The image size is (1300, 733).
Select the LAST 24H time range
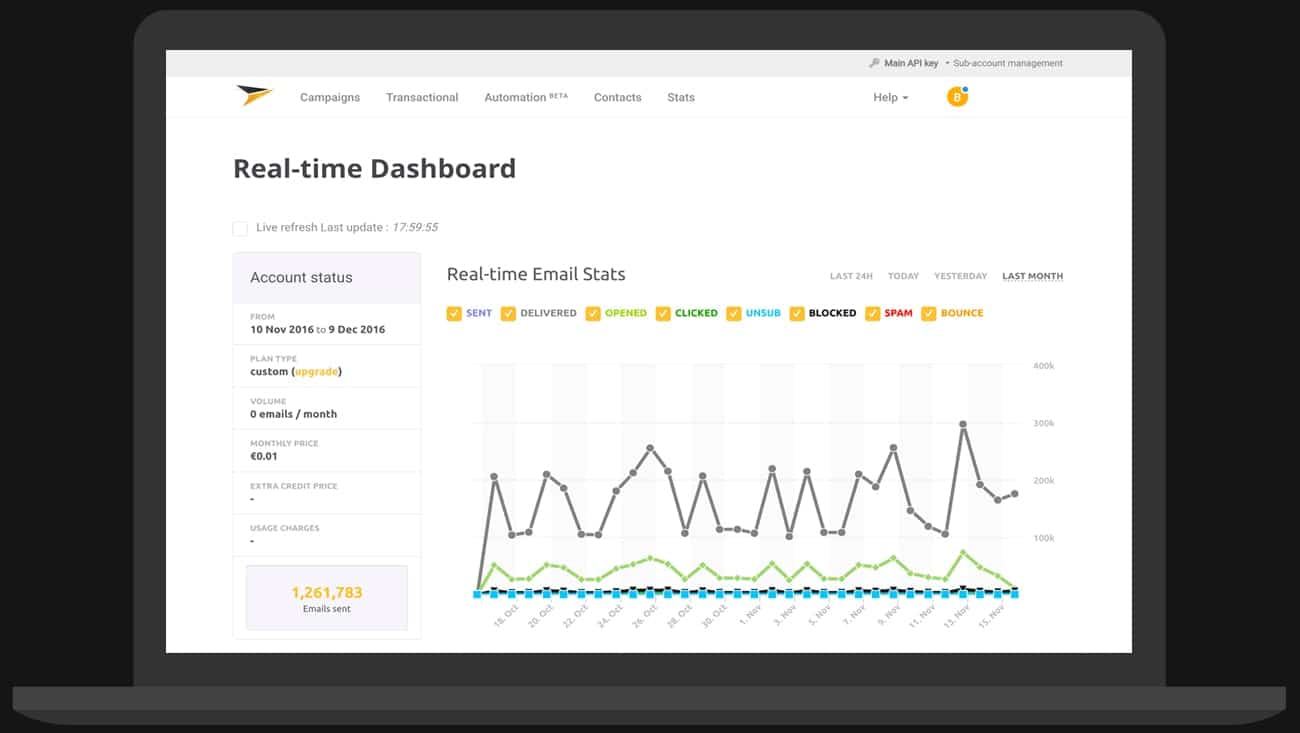click(x=851, y=276)
